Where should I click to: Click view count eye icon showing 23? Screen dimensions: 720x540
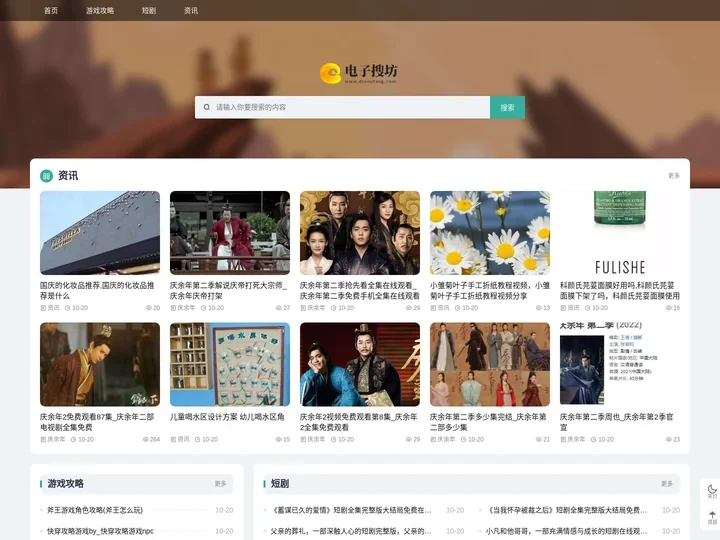(669, 439)
